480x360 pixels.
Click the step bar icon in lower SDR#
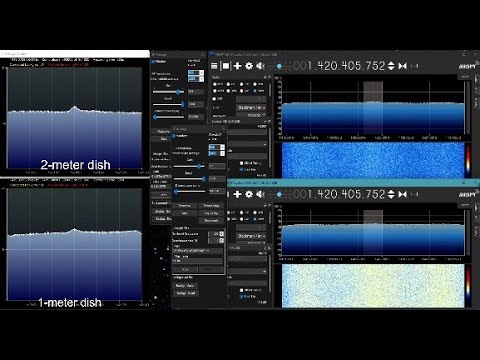(414, 194)
